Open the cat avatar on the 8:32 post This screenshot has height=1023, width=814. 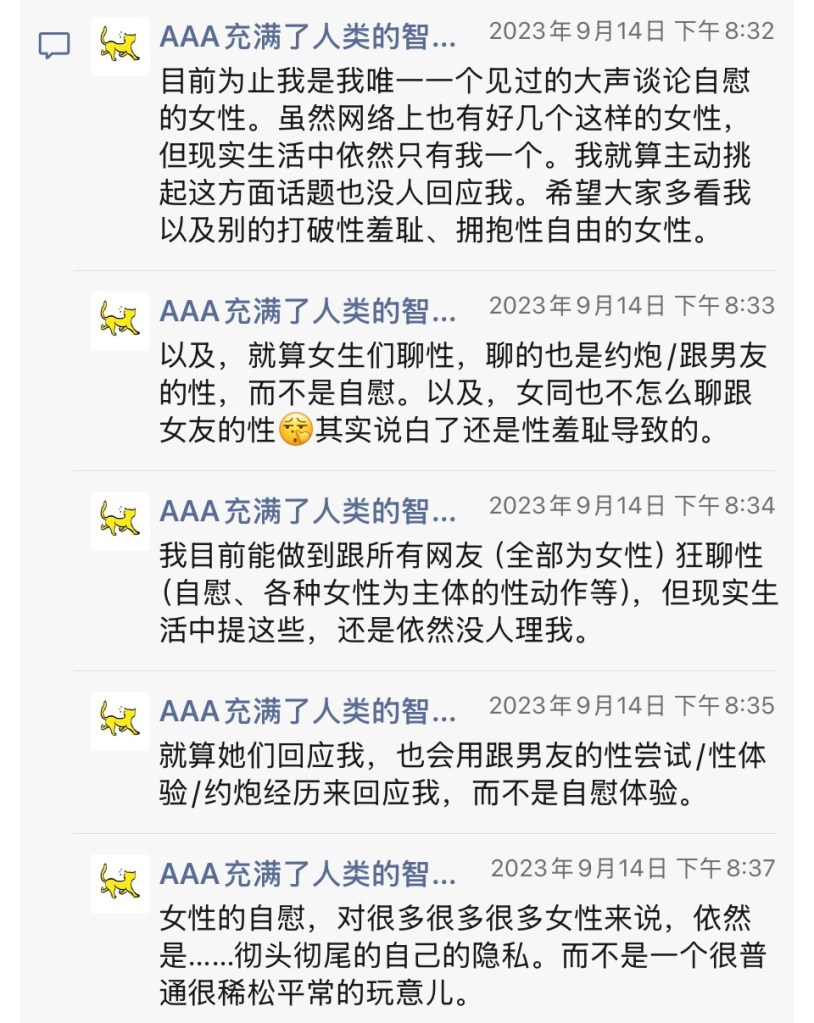coord(120,46)
